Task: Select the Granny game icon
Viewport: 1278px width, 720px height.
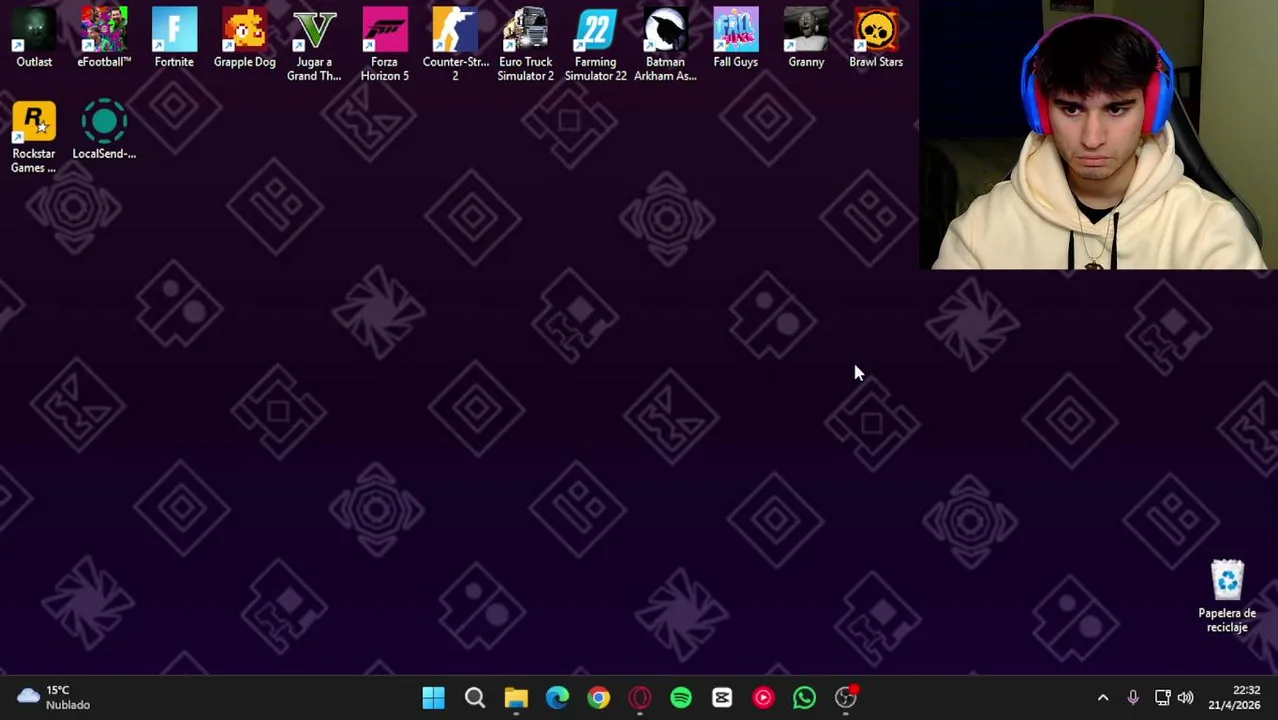Action: (806, 38)
